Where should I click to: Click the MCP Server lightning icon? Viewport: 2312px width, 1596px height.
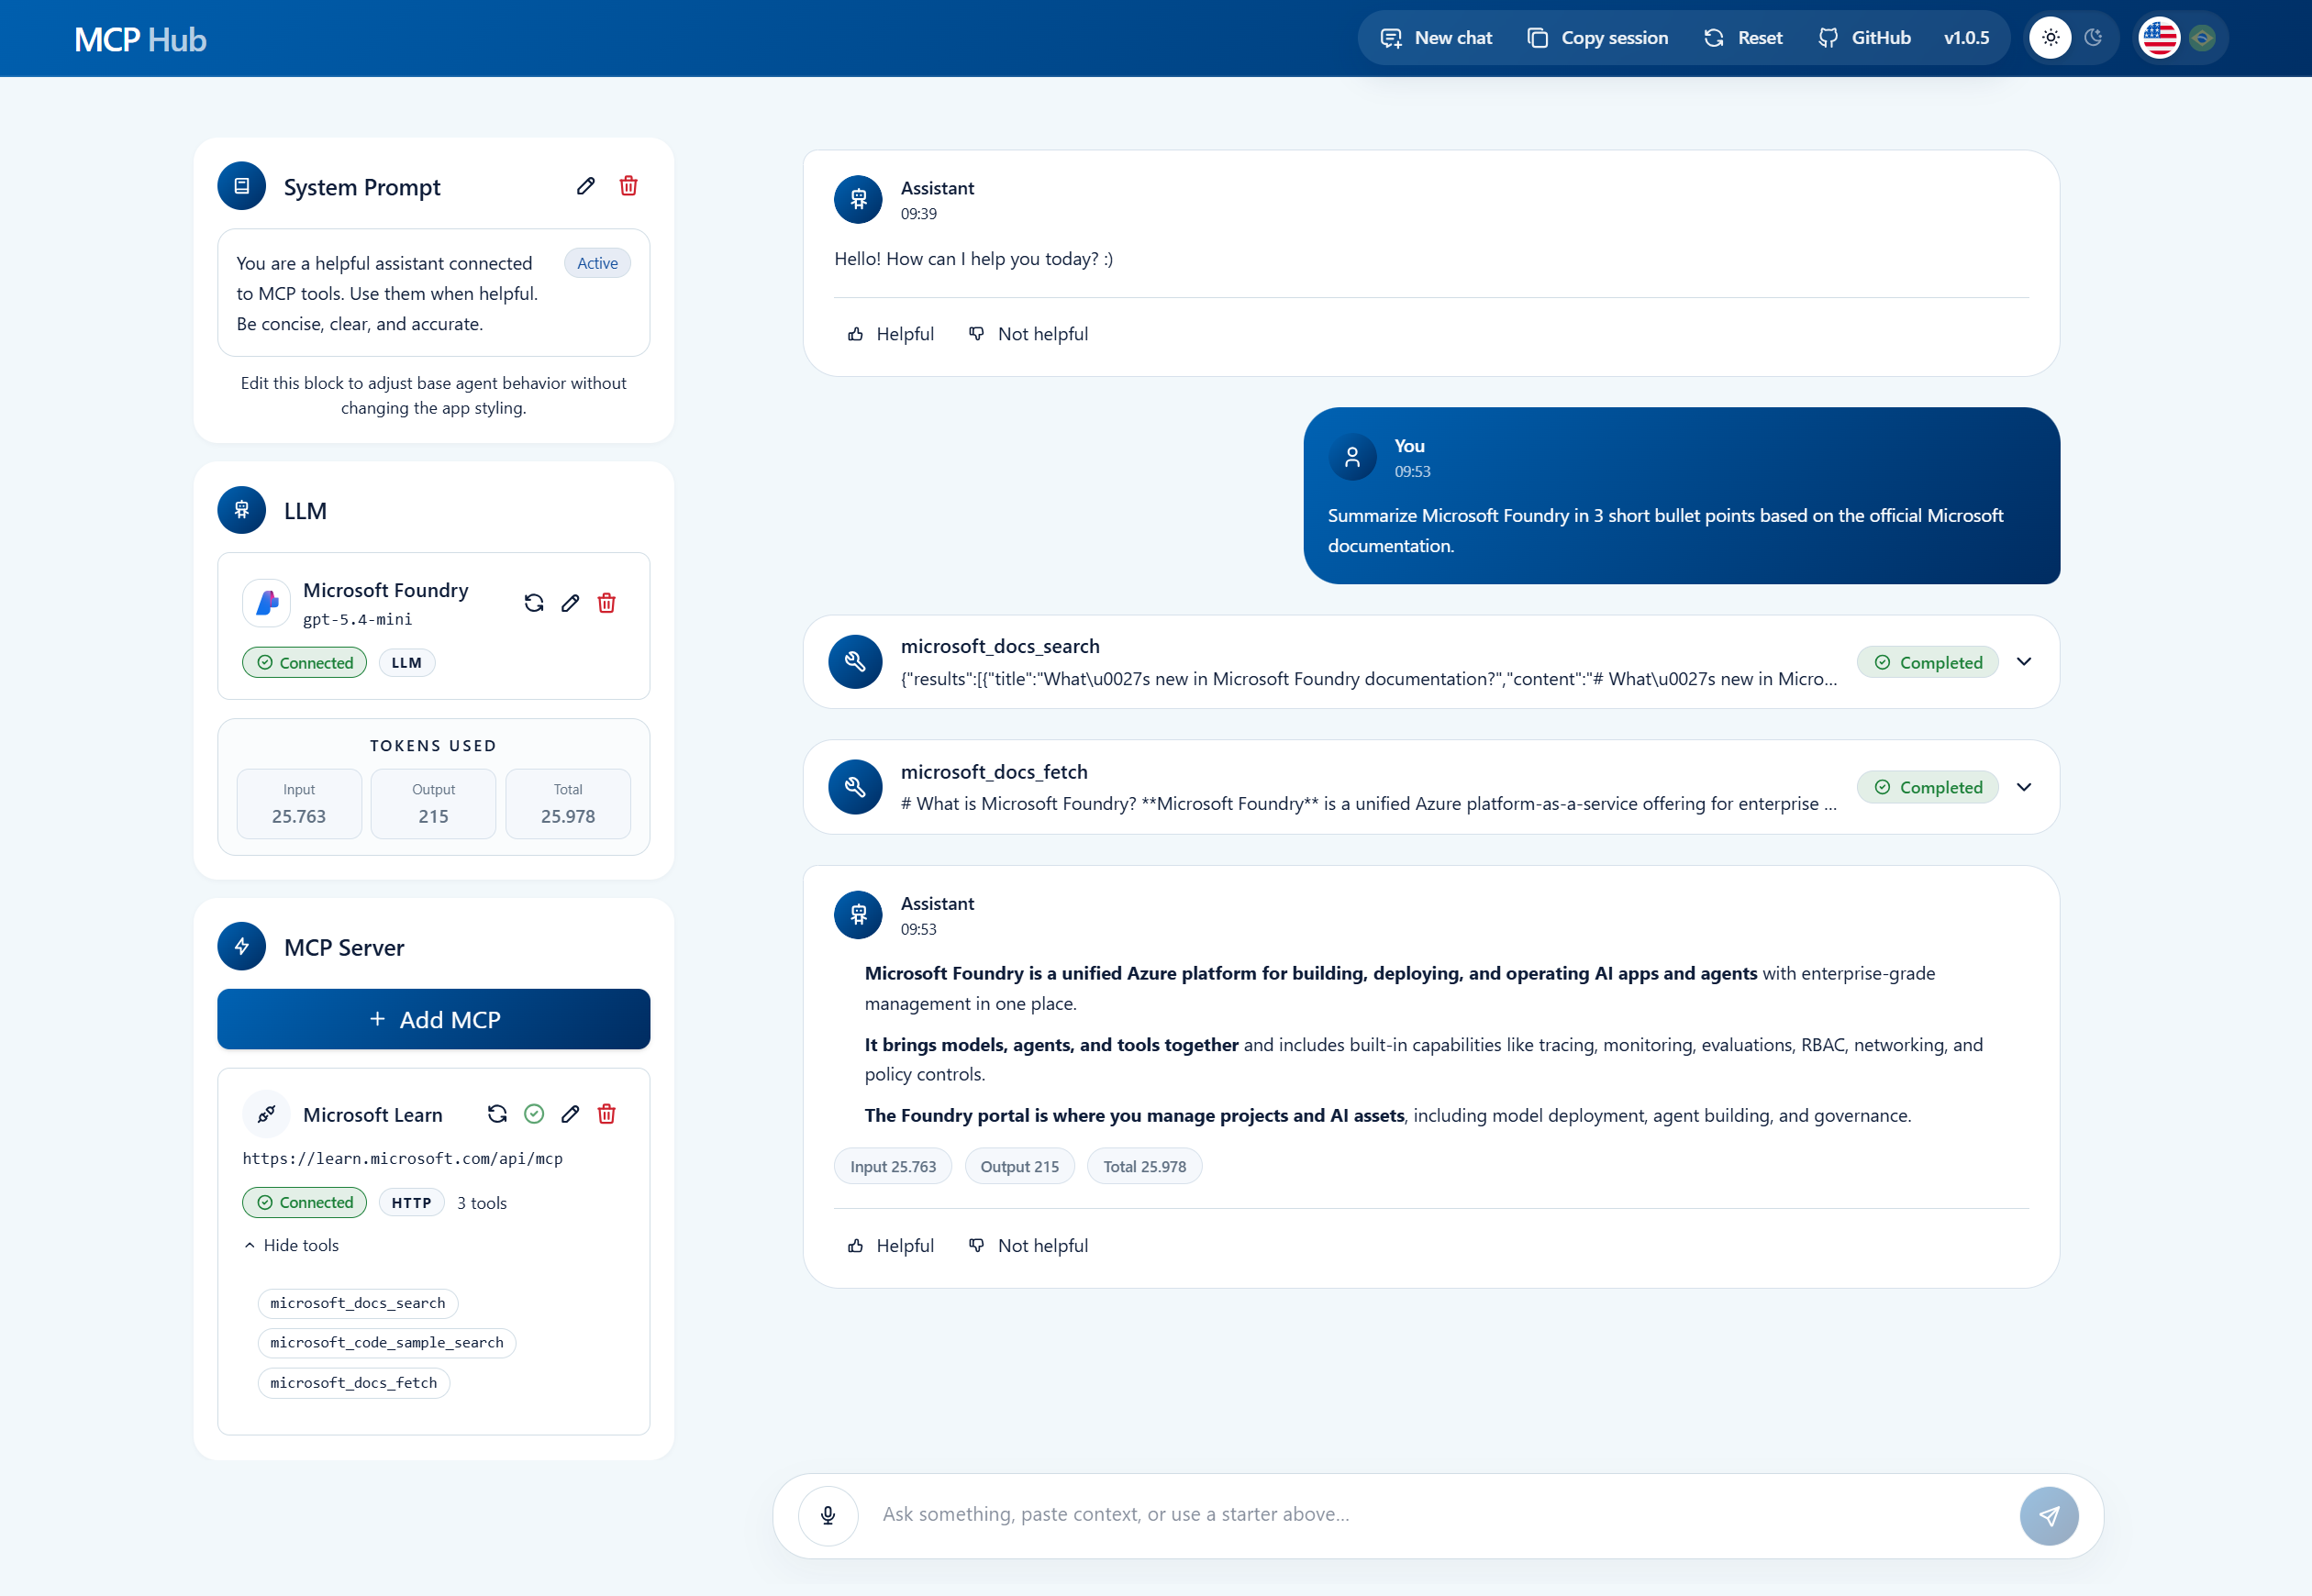[242, 946]
